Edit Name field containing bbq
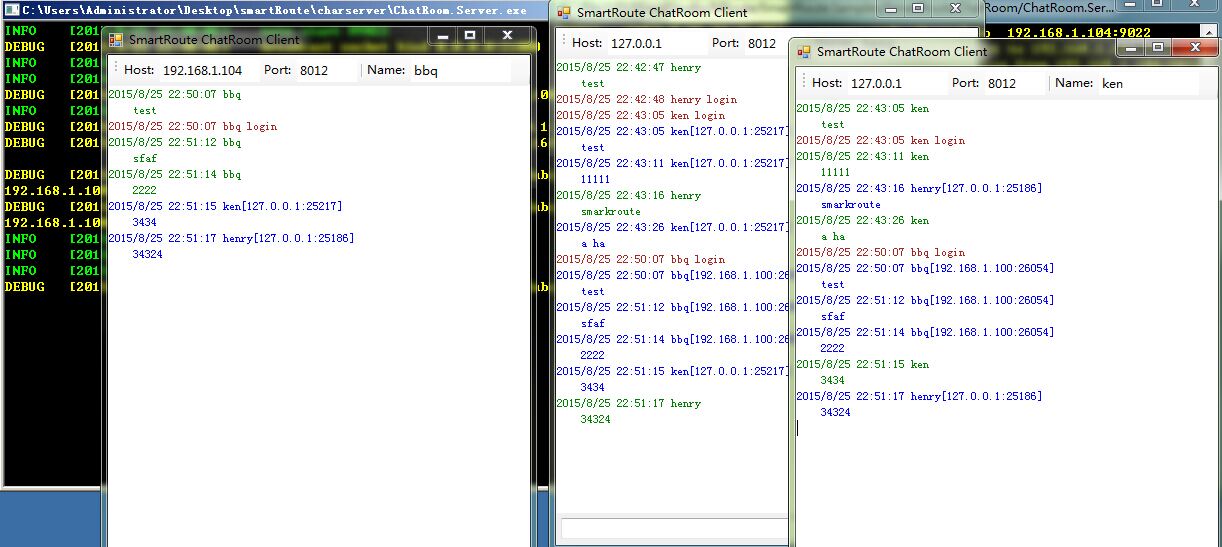The height and width of the screenshot is (547, 1222). [460, 71]
